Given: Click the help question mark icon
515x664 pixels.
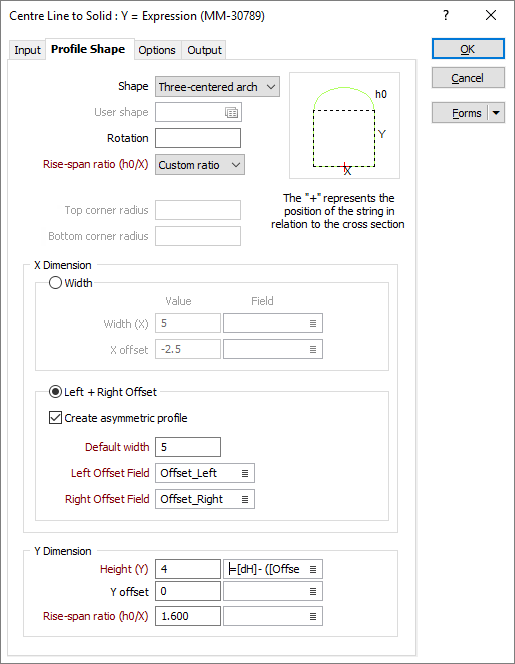Looking at the screenshot, I should click(x=446, y=15).
